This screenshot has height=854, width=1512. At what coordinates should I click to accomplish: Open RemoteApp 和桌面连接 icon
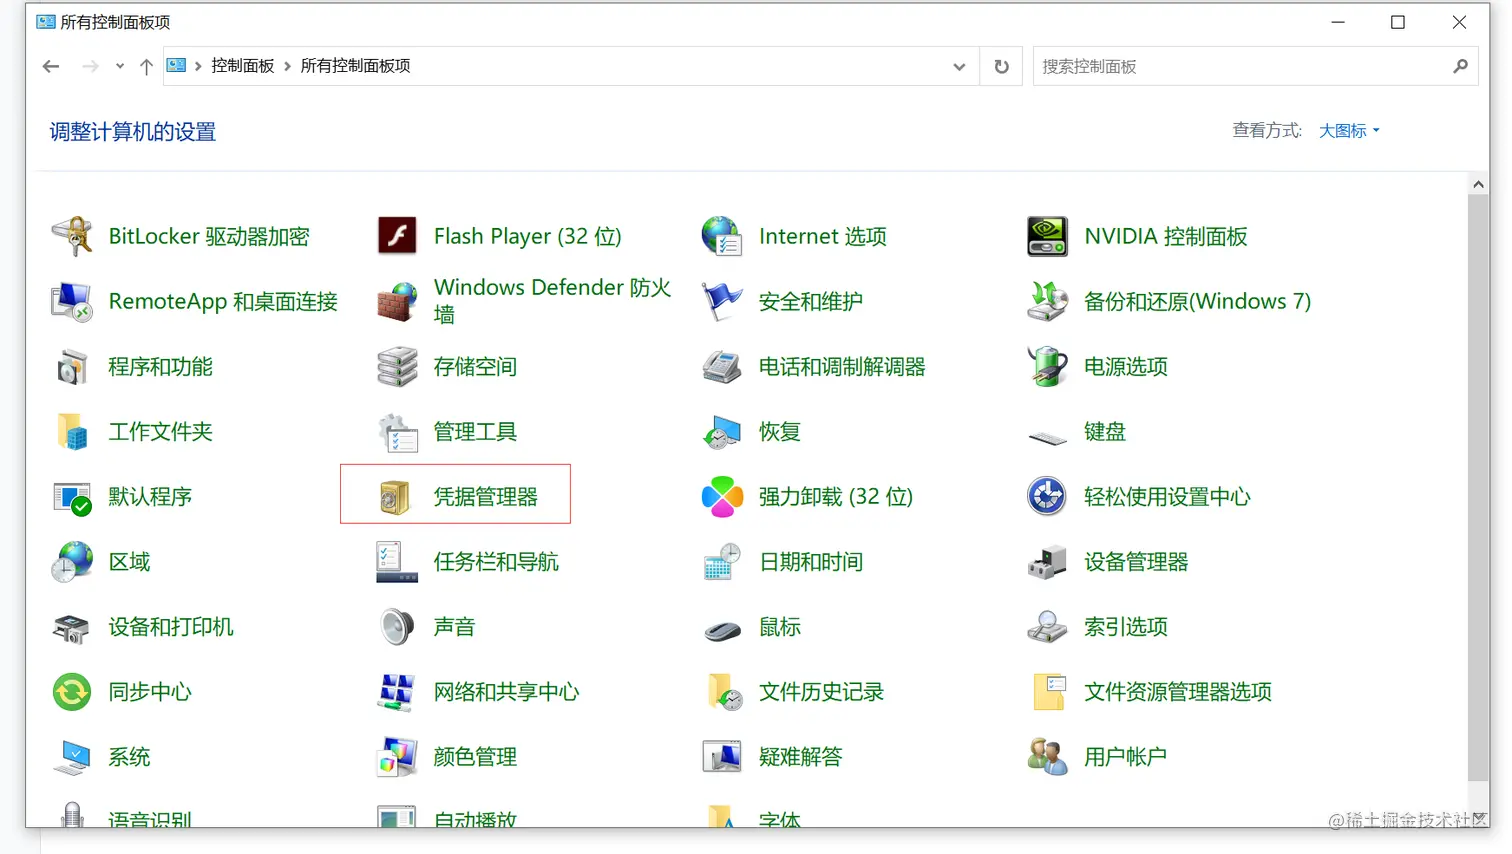[x=72, y=302]
